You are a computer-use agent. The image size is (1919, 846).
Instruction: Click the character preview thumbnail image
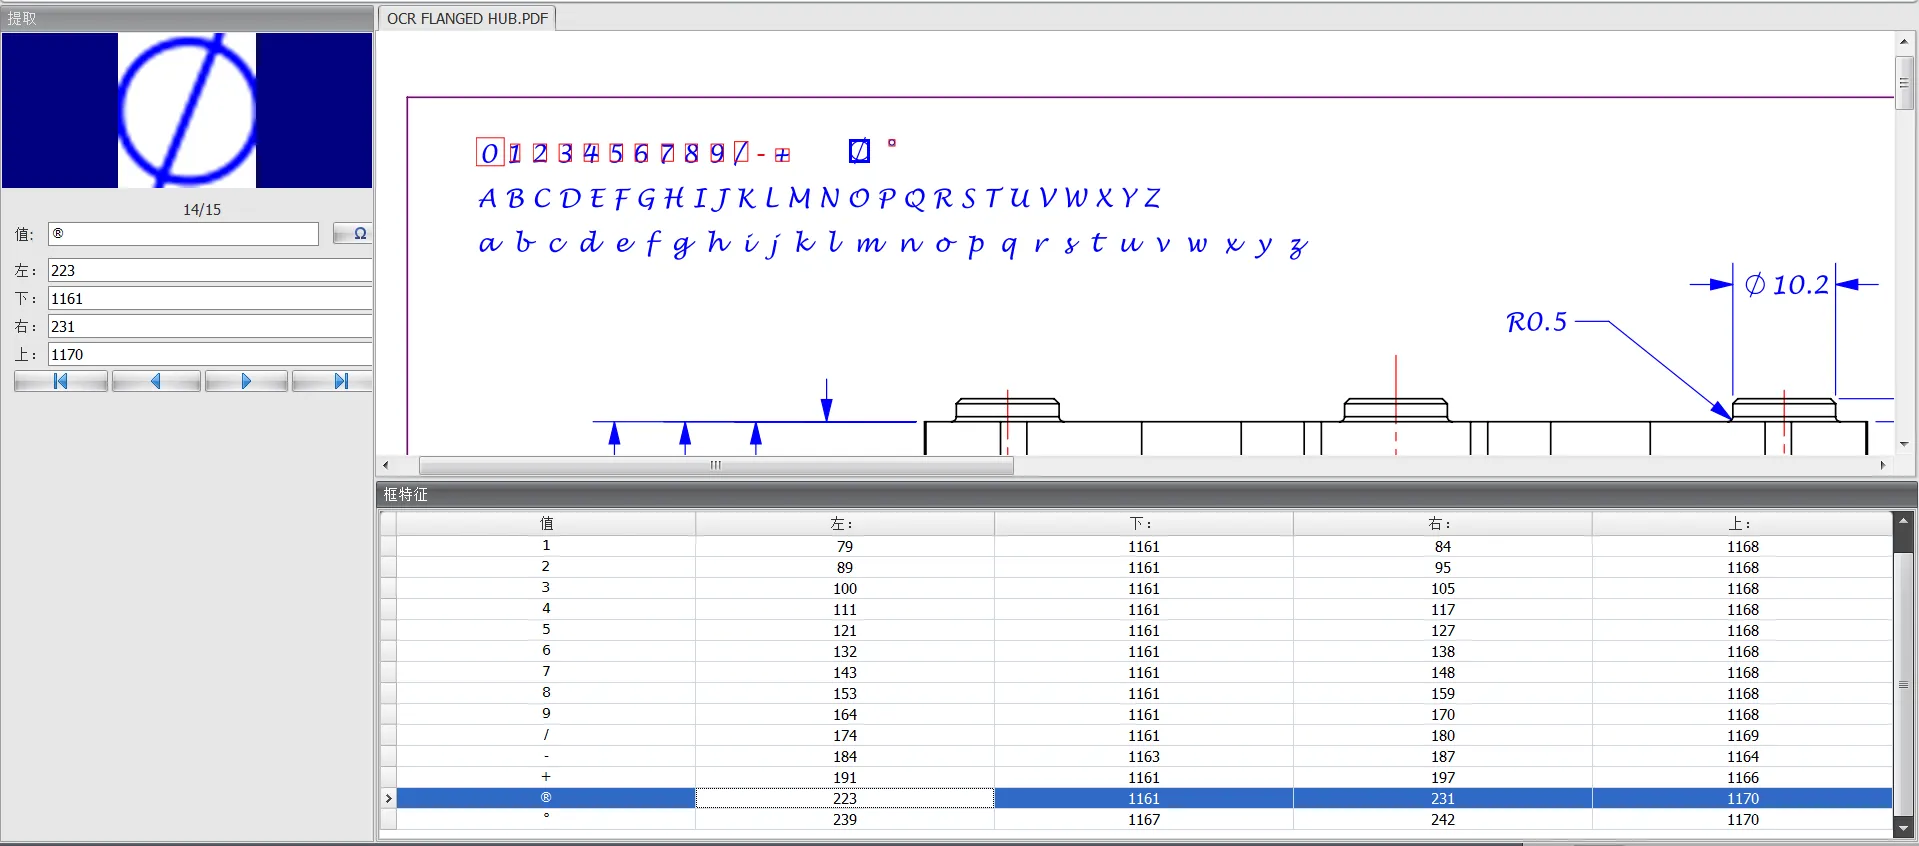[187, 110]
